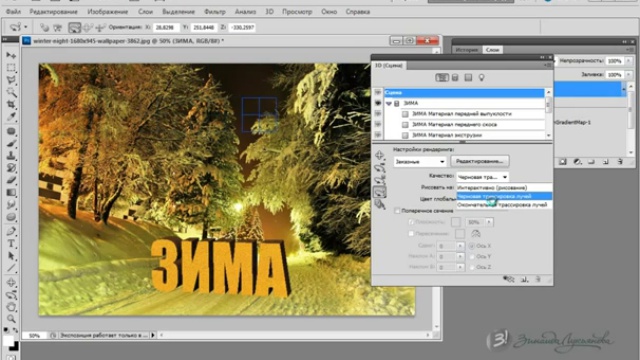640x360 pixels.
Task: Select the Crop tool
Action: tap(11, 104)
